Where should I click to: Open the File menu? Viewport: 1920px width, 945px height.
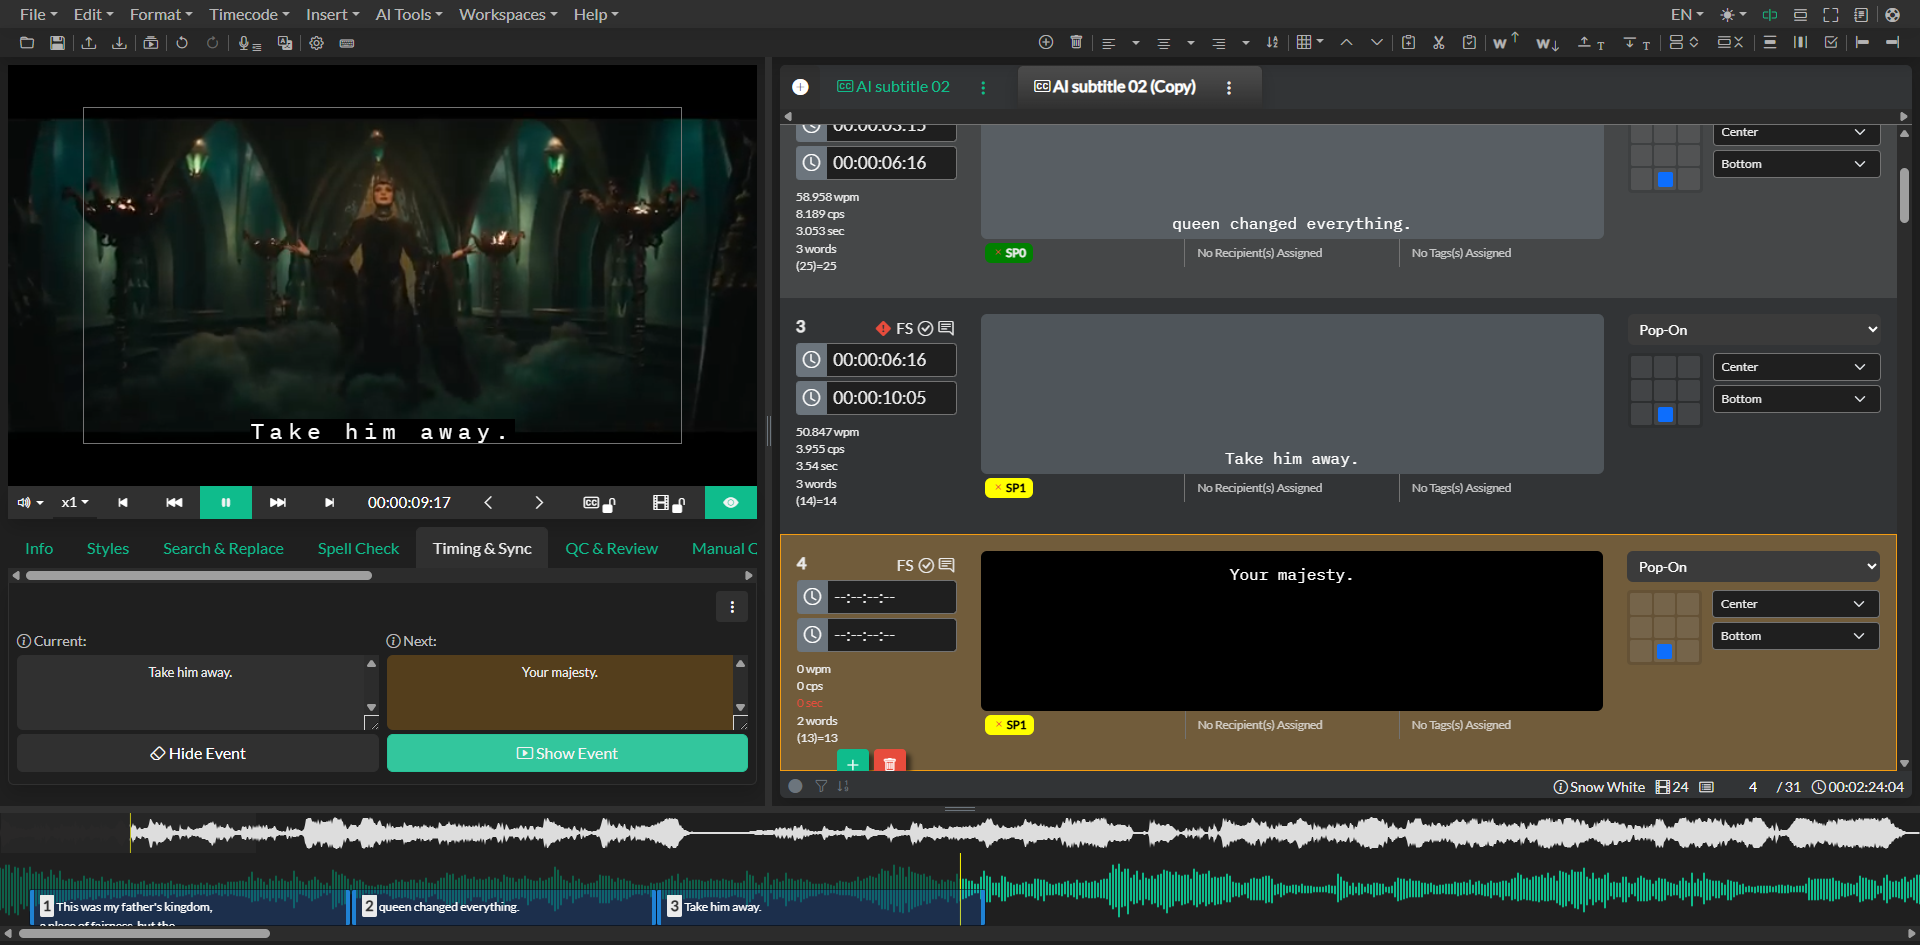[38, 15]
